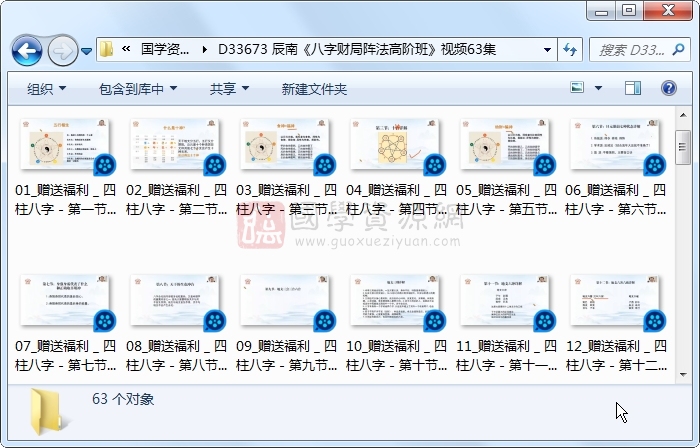Viewport: 700px width, 448px height.
Task: Open help with the question mark icon
Action: pyautogui.click(x=668, y=88)
